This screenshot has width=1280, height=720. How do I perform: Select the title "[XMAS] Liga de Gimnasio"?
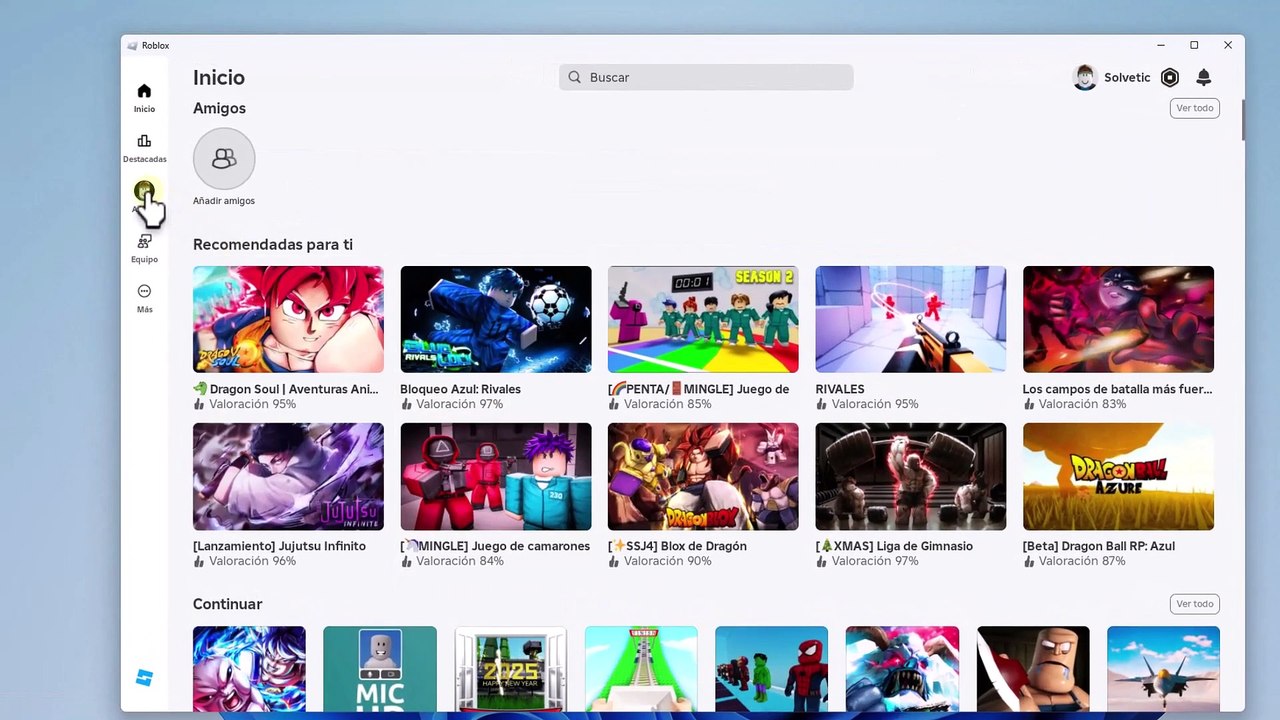tap(894, 546)
